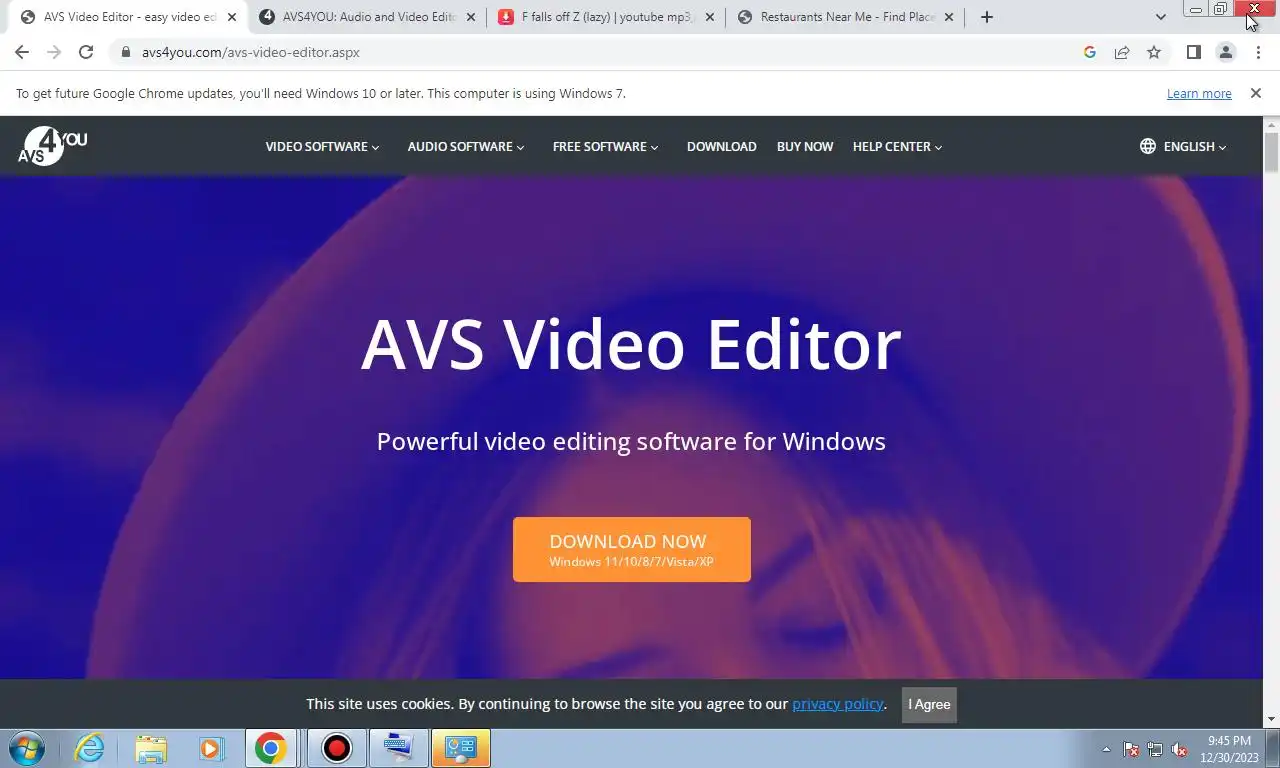Image resolution: width=1280 pixels, height=768 pixels.
Task: Dismiss the Chrome update notification bar
Action: pos(1256,93)
